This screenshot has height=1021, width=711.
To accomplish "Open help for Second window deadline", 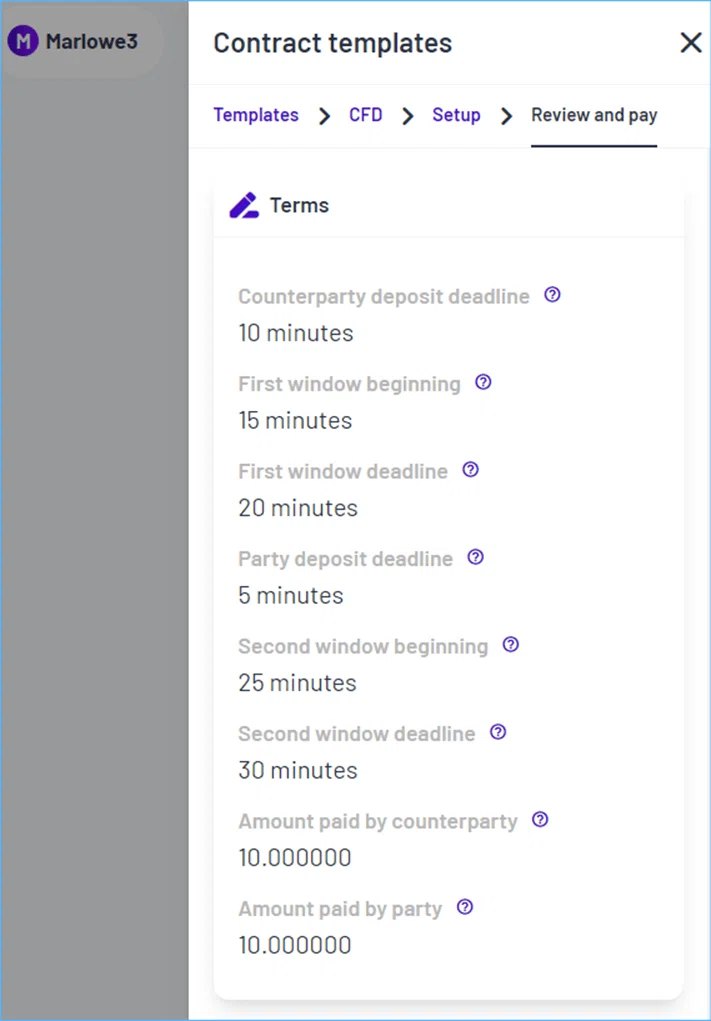I will [x=498, y=732].
